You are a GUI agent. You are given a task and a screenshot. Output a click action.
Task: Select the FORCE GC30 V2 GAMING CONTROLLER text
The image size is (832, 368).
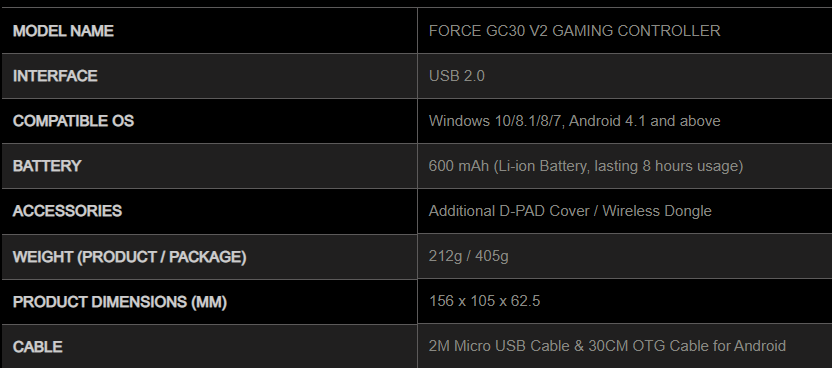[574, 31]
